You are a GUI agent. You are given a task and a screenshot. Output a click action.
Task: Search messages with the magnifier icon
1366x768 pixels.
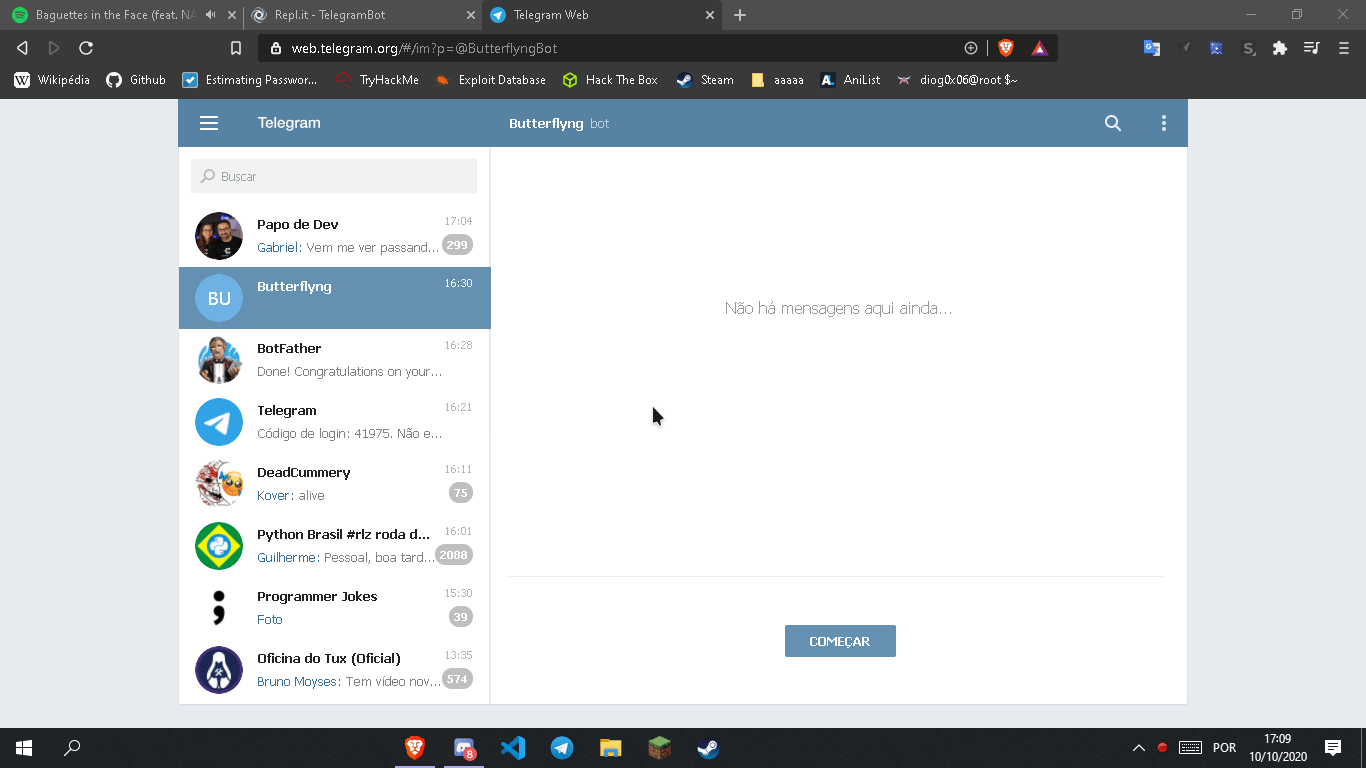[x=1113, y=123]
